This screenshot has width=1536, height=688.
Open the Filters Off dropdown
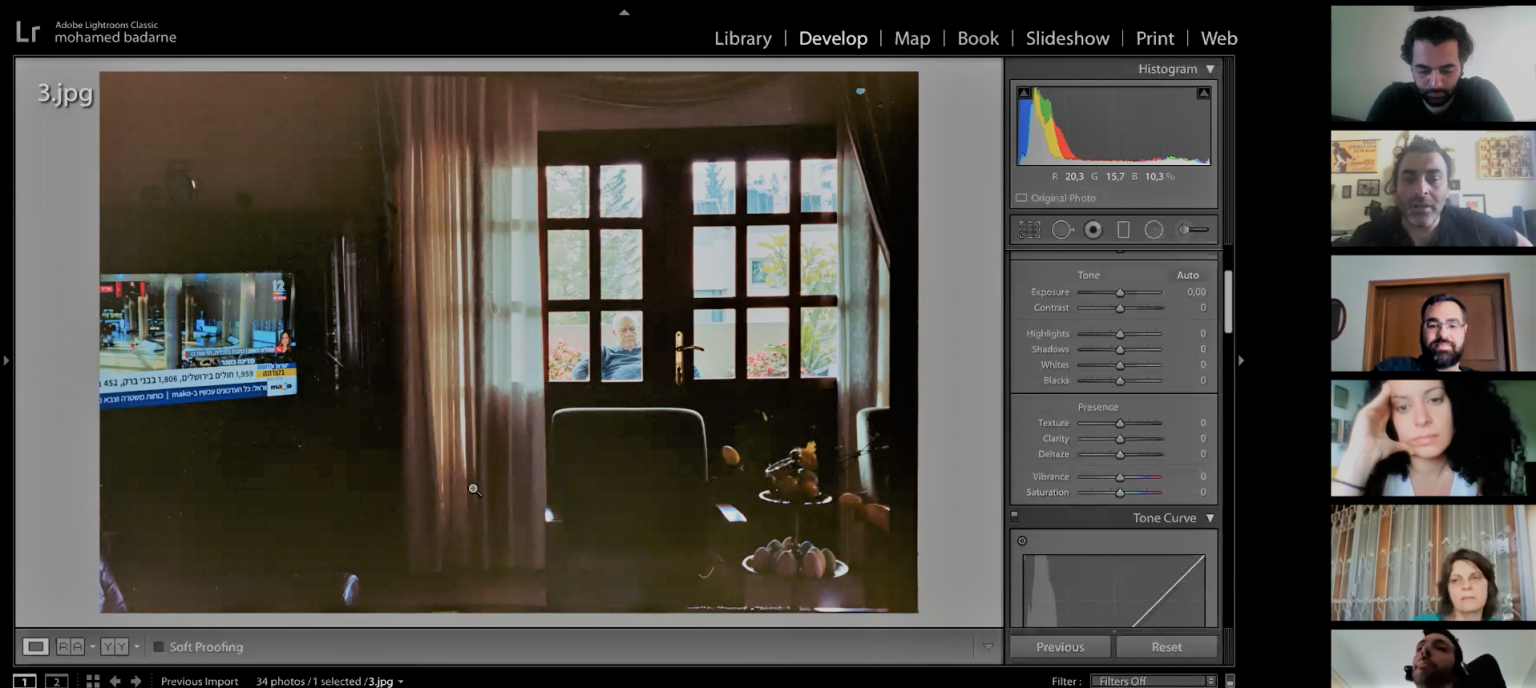[x=1153, y=681]
